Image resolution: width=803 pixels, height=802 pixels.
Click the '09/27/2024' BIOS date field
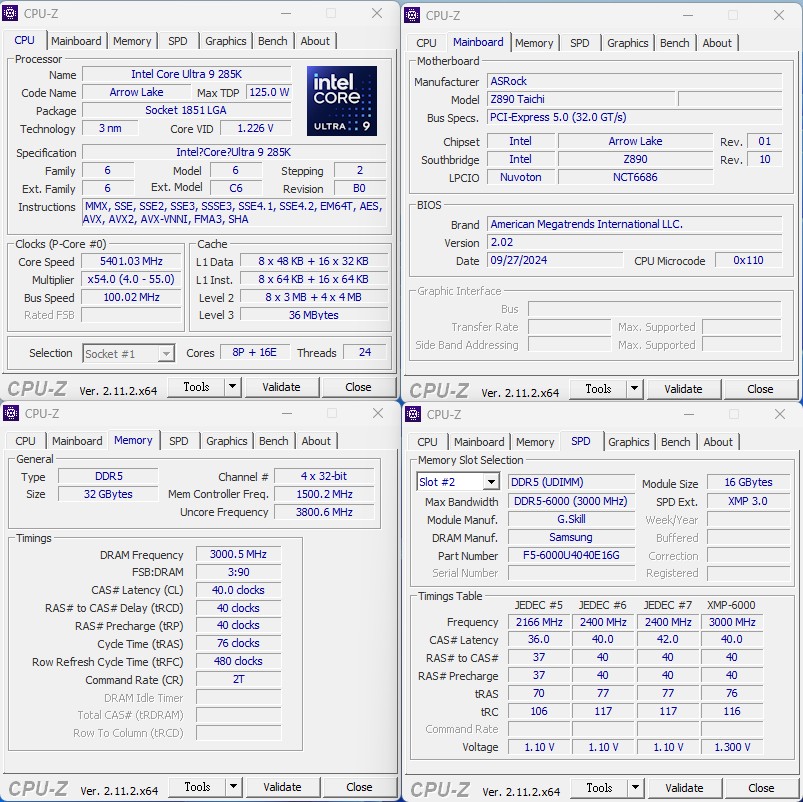(555, 260)
